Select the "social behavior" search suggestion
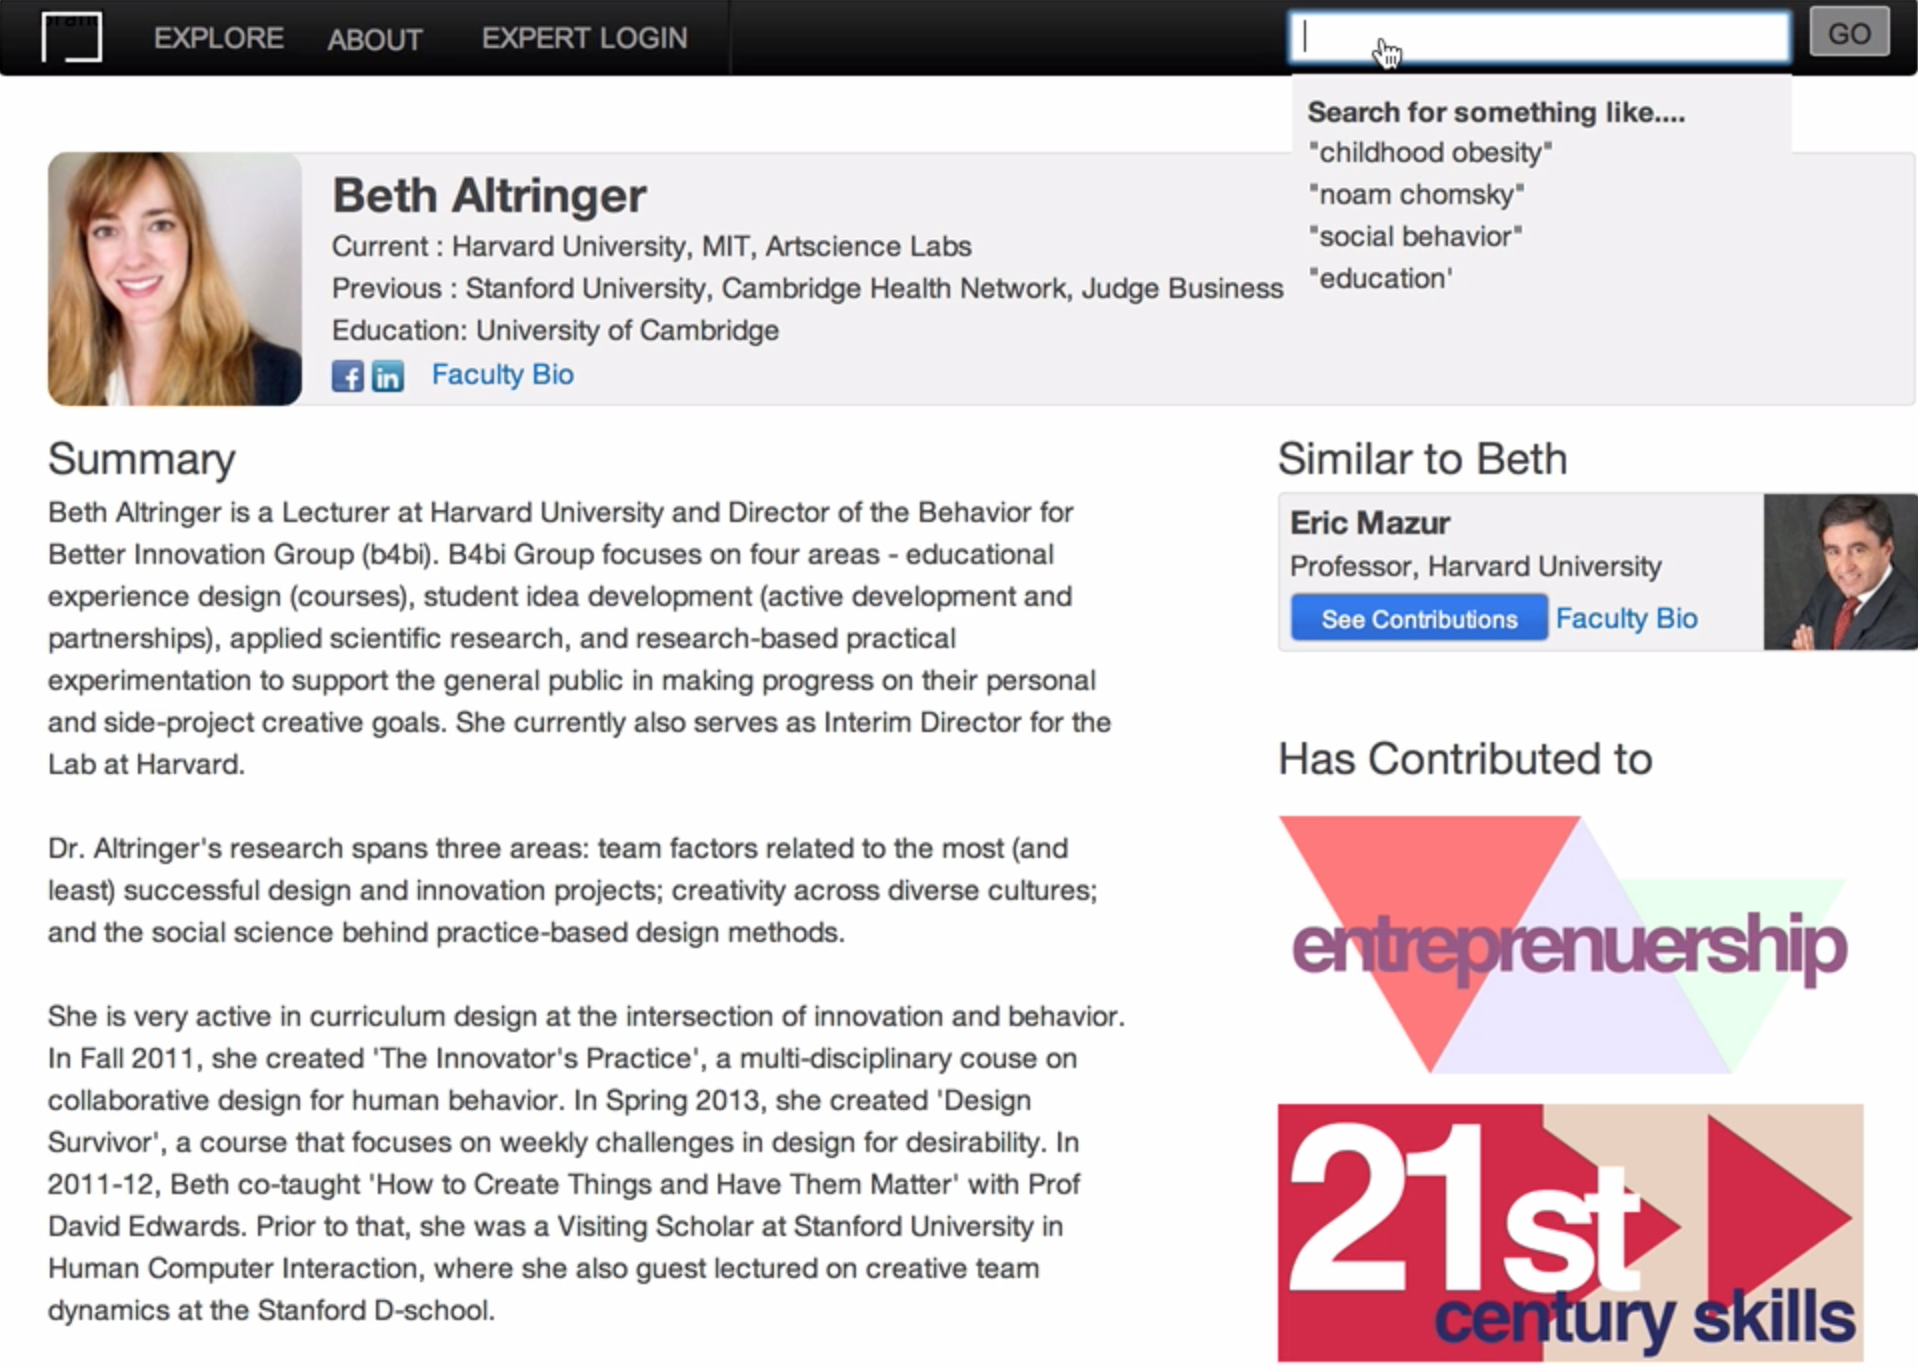 coord(1415,236)
